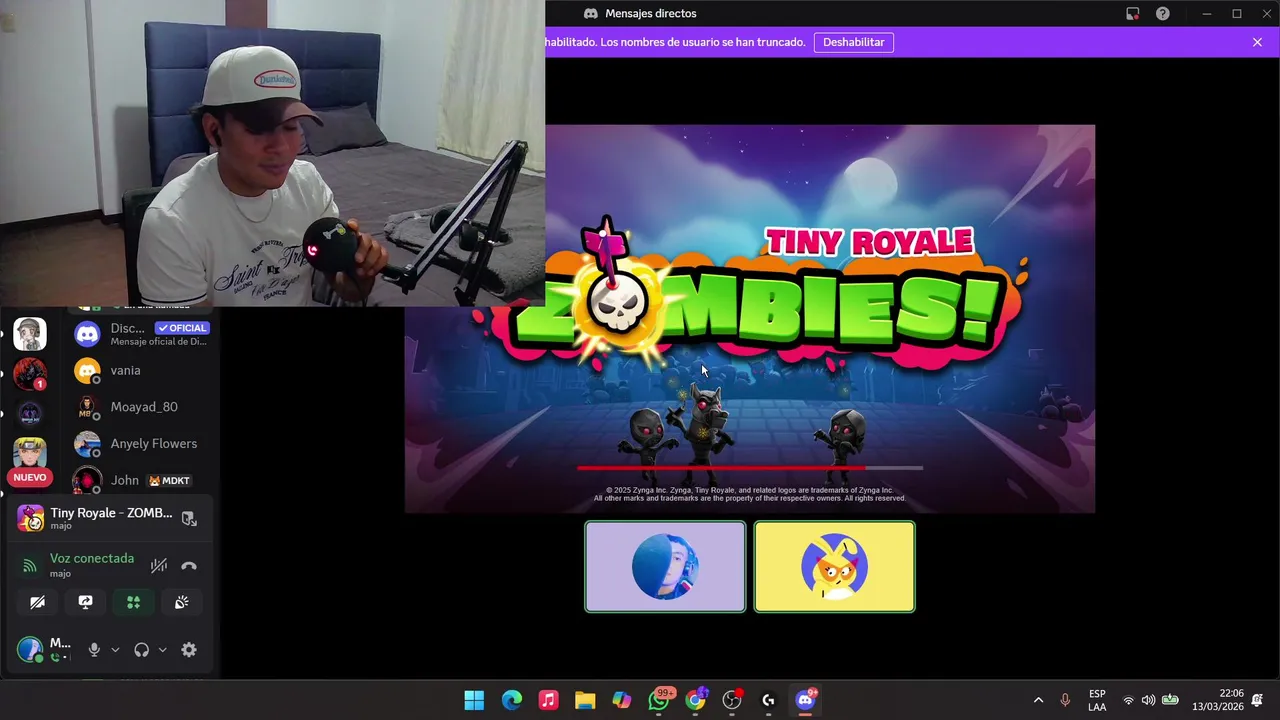
Task: Open Discord taskbar icon
Action: pyautogui.click(x=806, y=700)
